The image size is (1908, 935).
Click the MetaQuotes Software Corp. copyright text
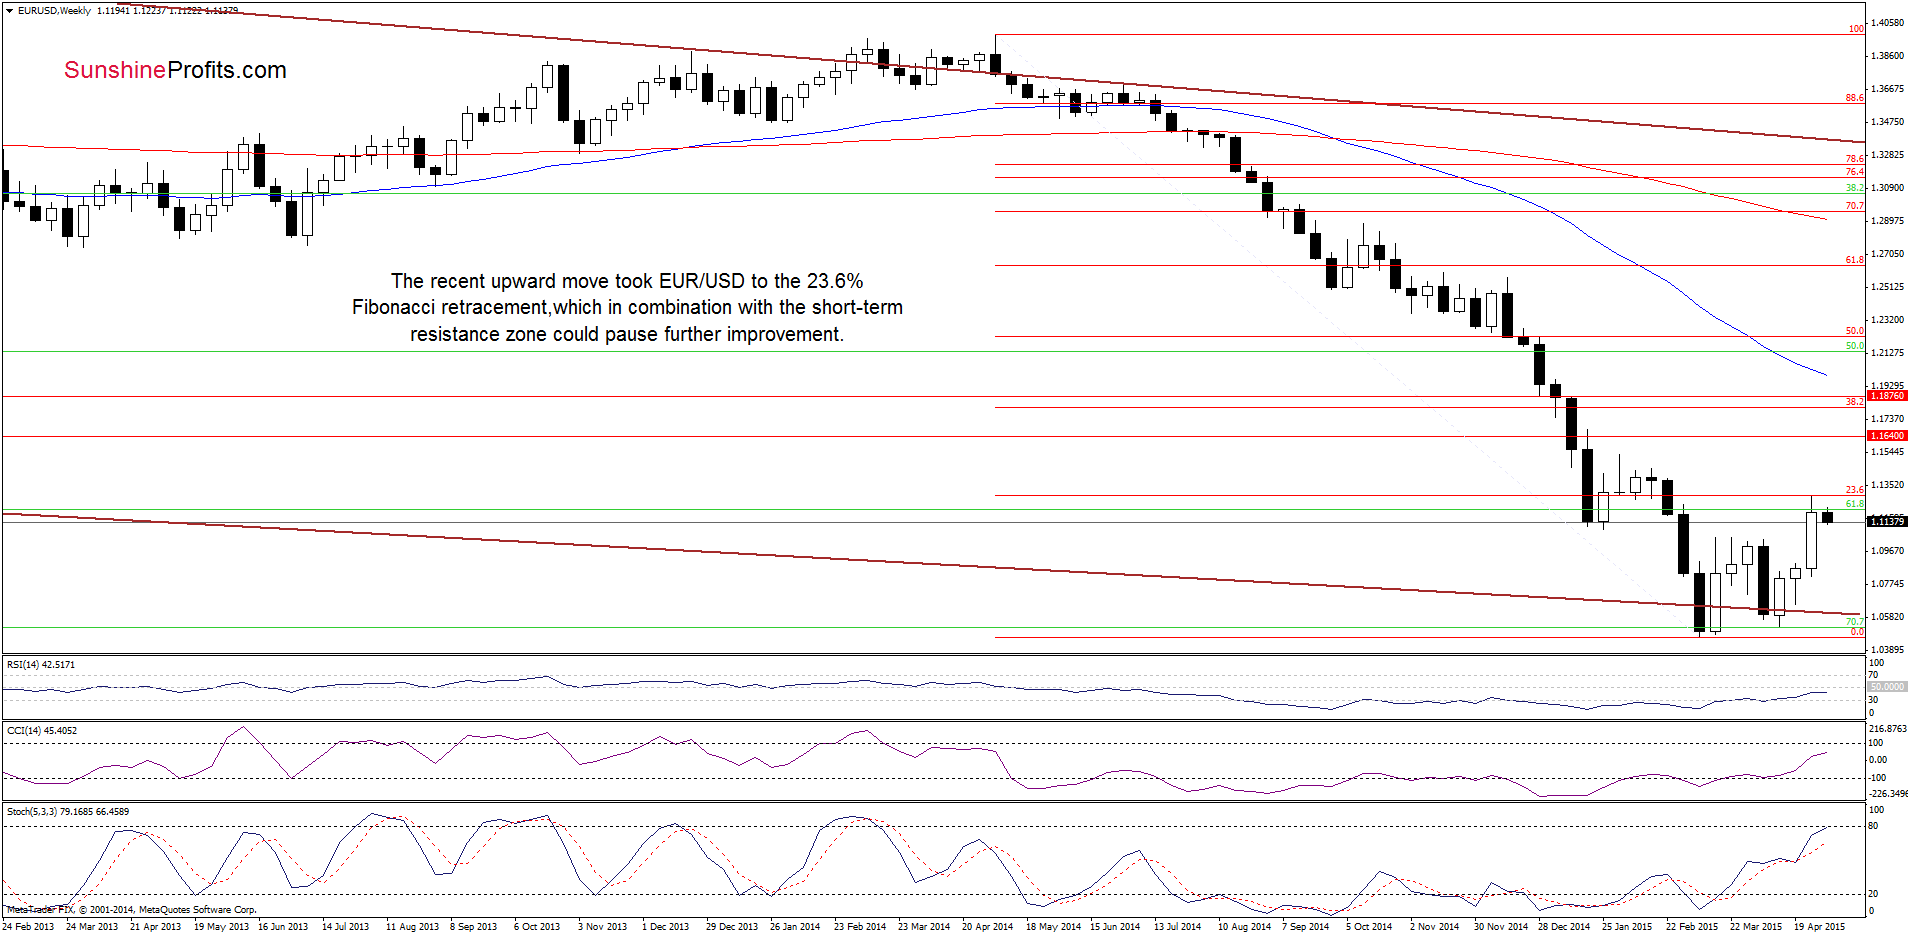(131, 910)
